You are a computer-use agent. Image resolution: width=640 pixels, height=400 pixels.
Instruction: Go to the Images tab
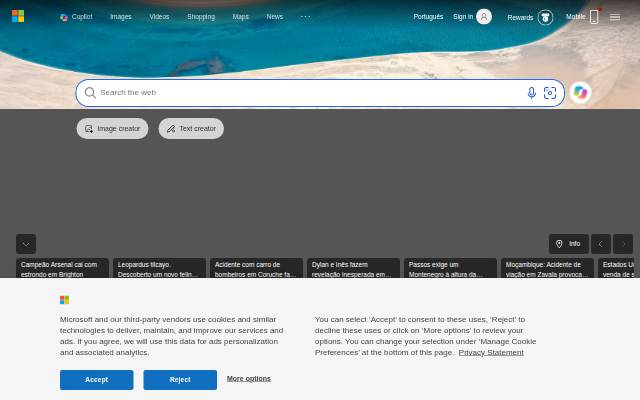coord(121,17)
